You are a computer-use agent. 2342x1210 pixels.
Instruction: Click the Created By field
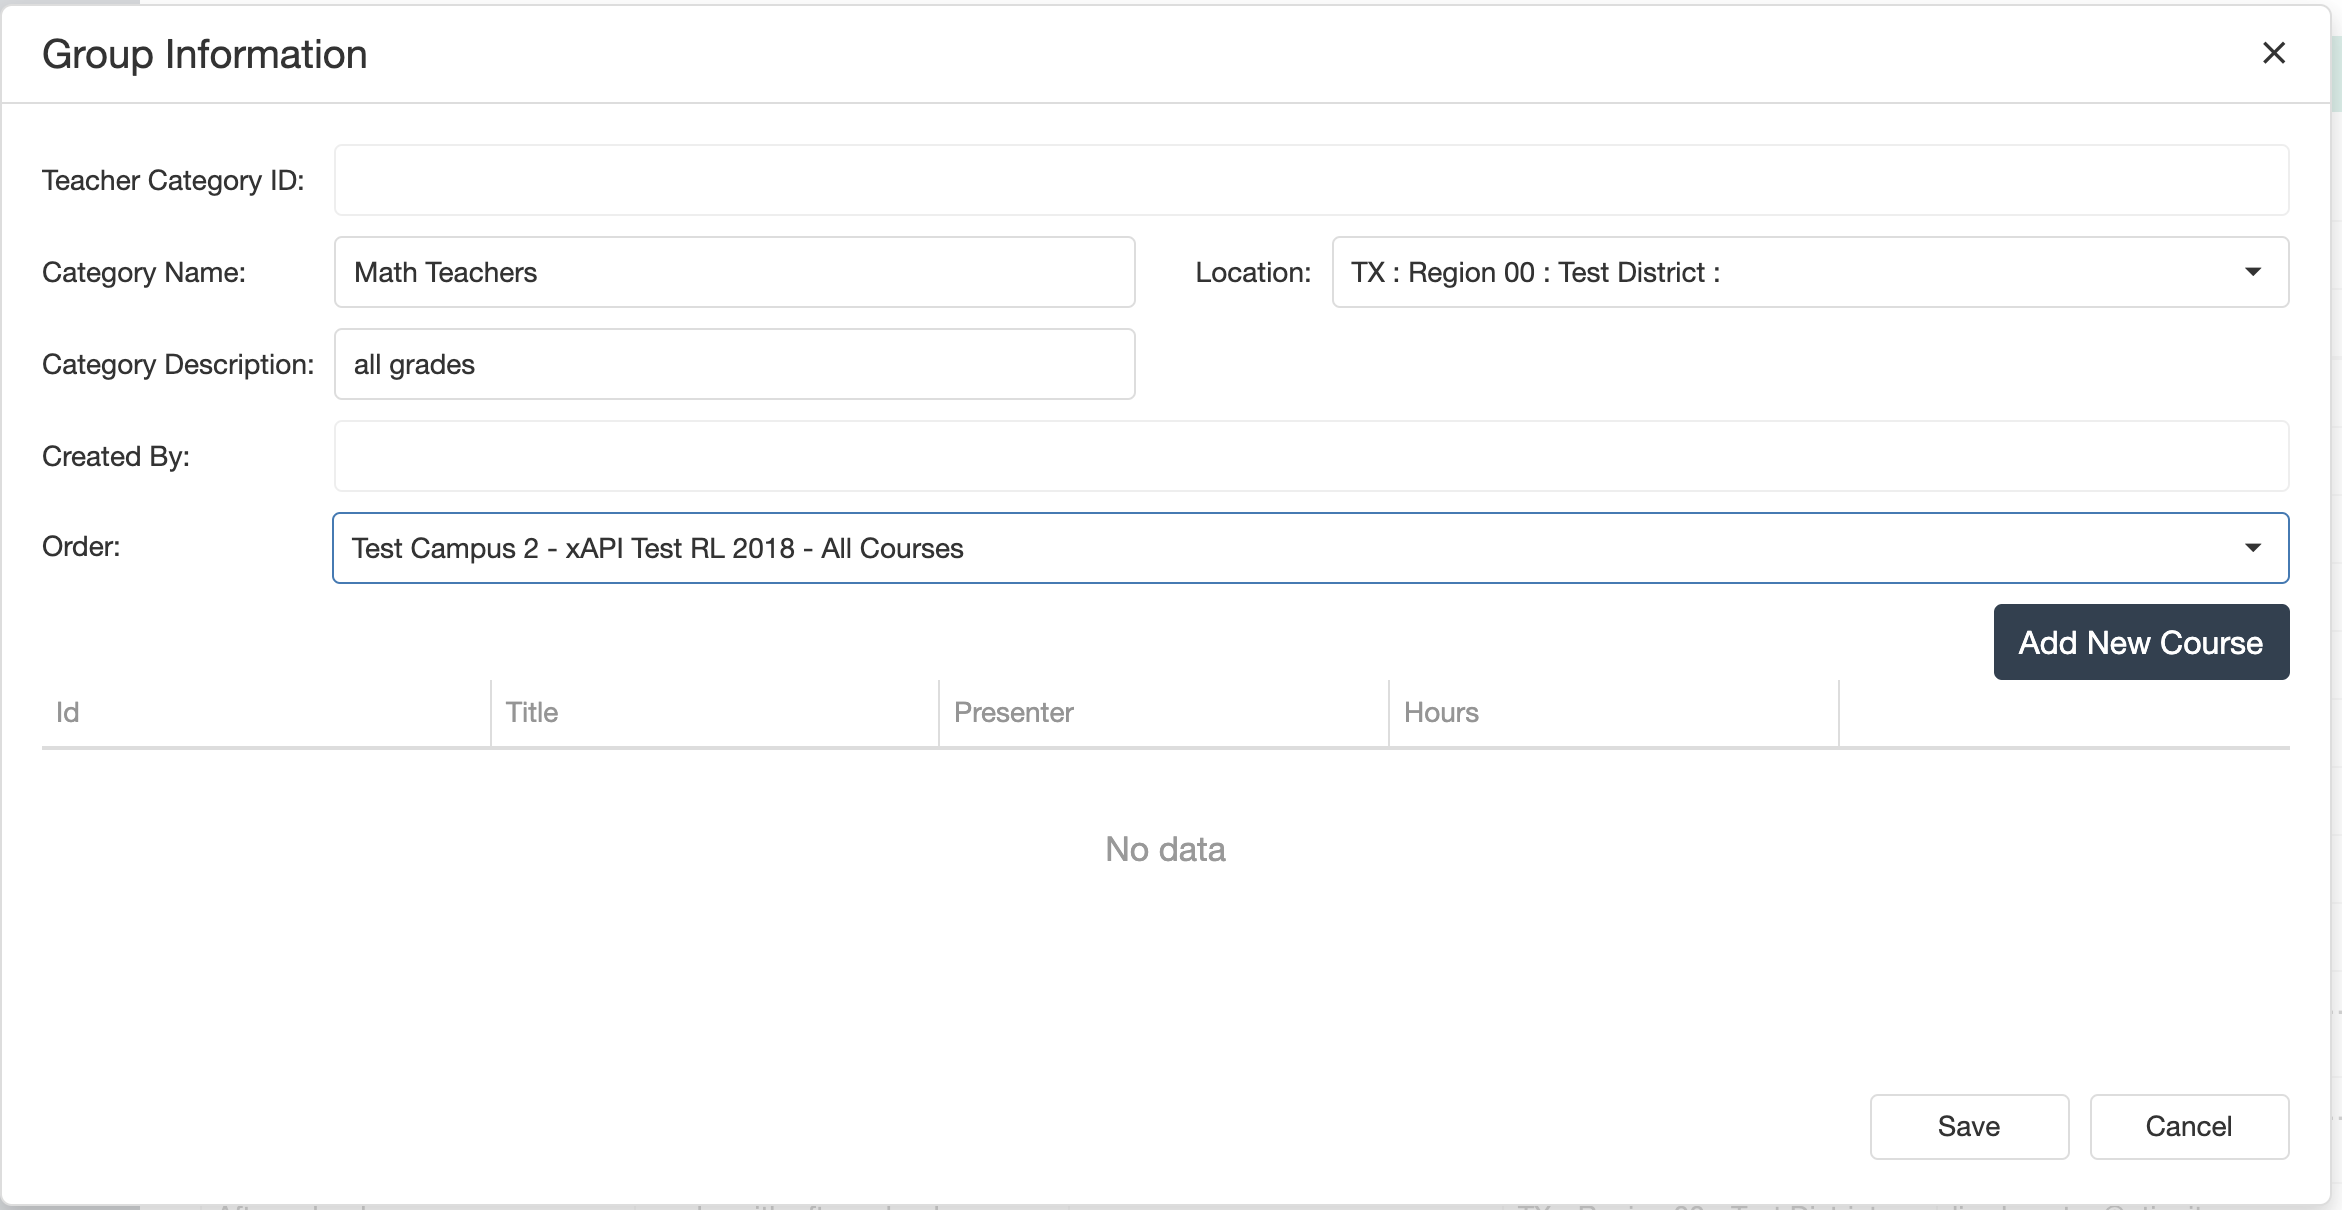tap(1310, 456)
